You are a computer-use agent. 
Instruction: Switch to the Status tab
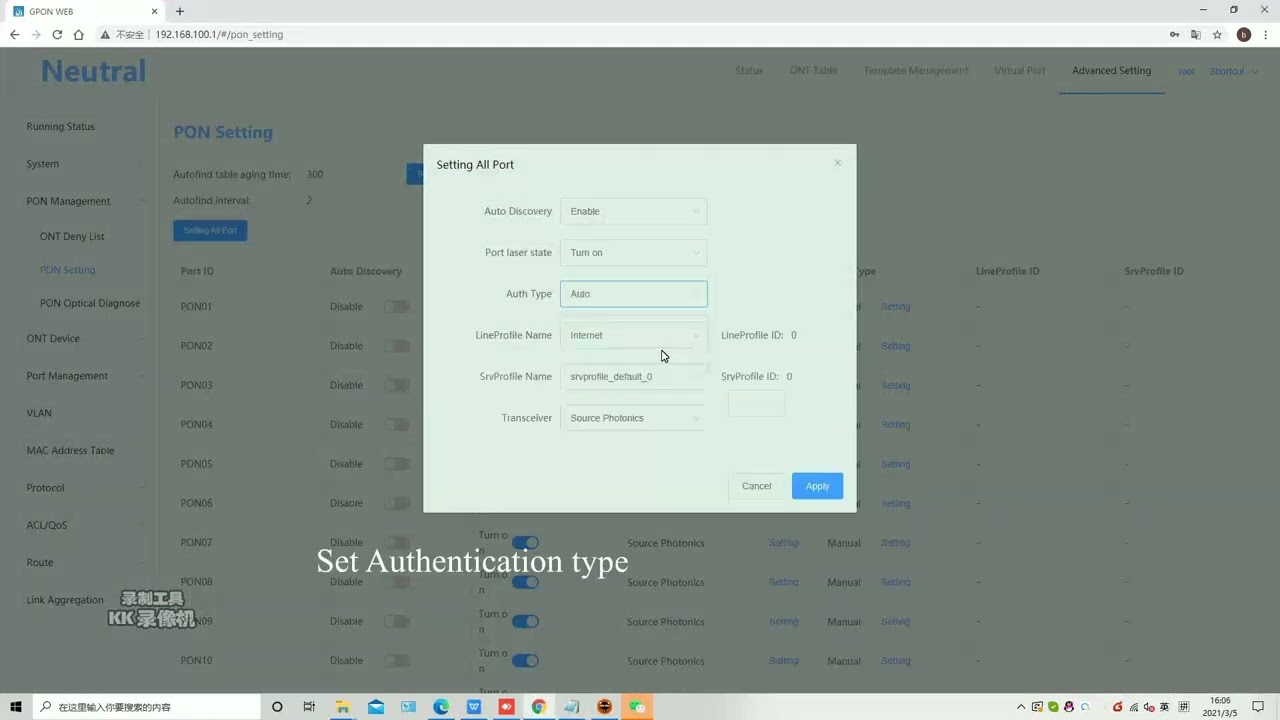(749, 71)
